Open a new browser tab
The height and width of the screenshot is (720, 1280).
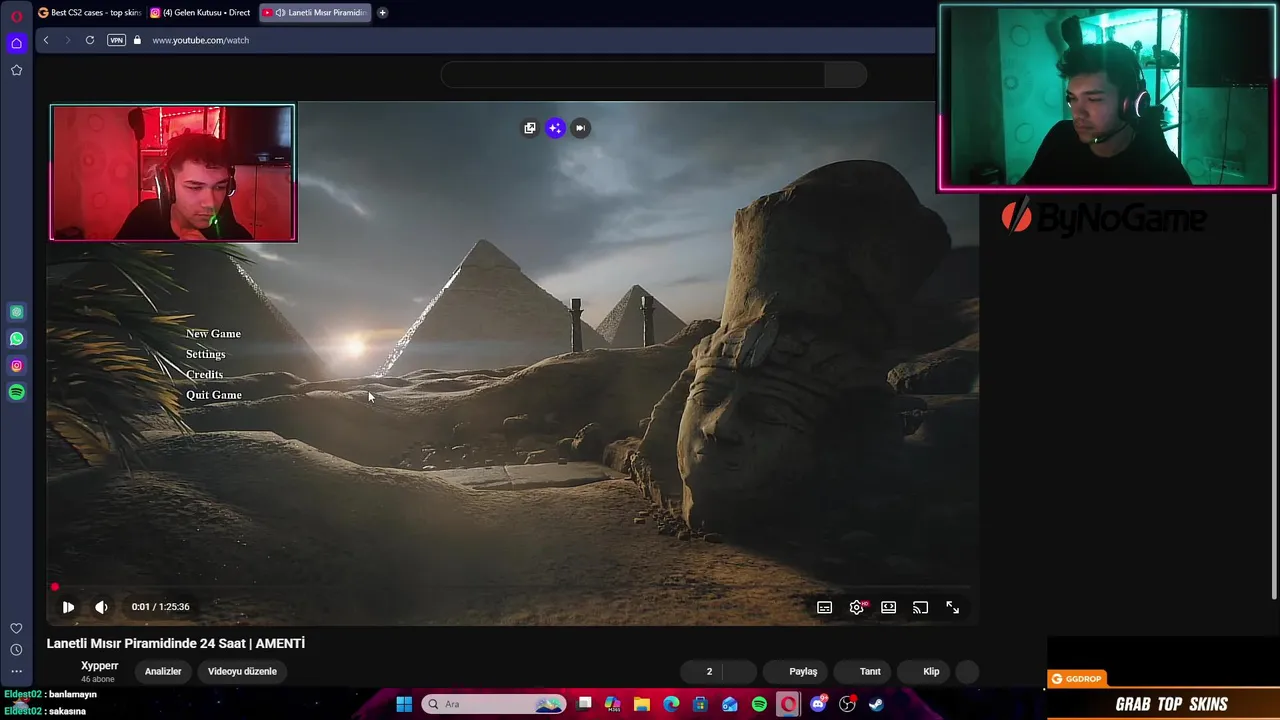point(382,13)
